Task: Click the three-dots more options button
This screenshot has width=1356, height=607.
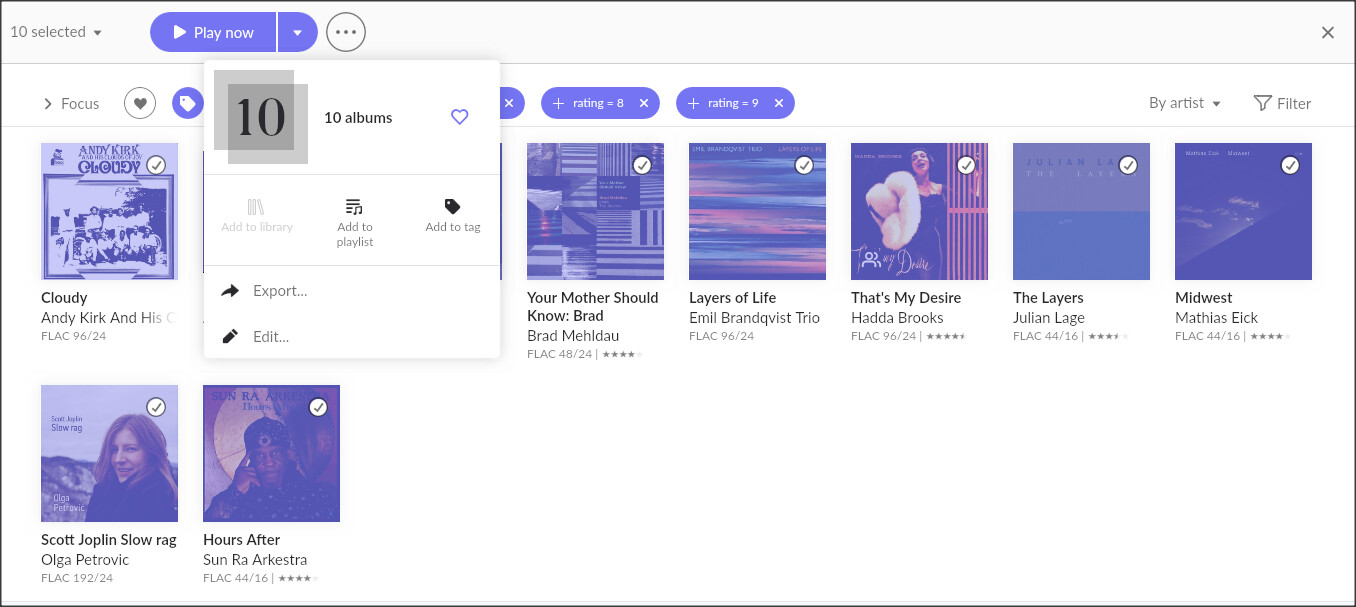Action: click(x=346, y=32)
